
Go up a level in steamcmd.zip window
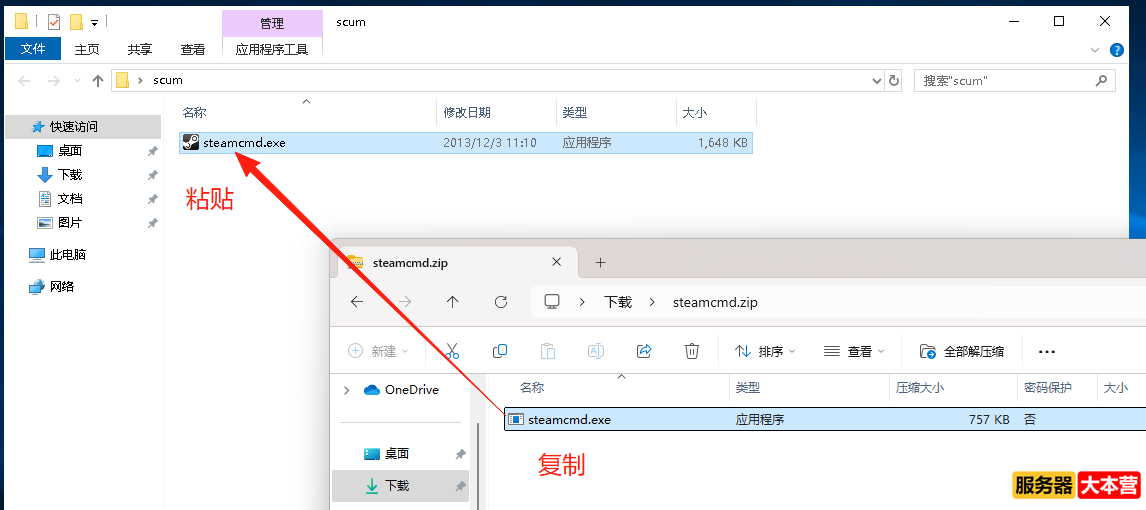(x=452, y=302)
